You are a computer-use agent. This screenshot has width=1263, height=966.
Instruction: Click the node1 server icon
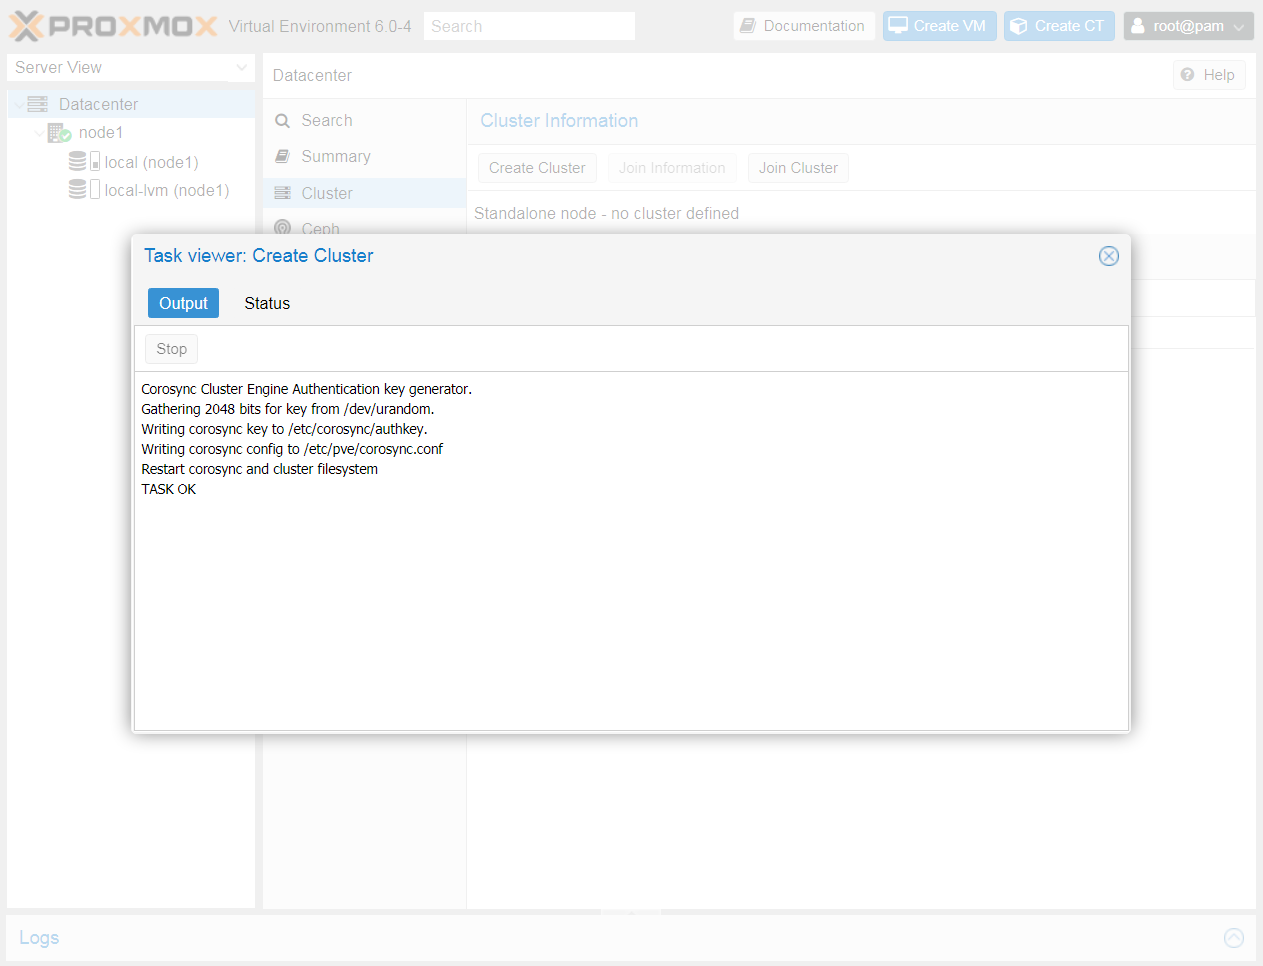(x=59, y=132)
